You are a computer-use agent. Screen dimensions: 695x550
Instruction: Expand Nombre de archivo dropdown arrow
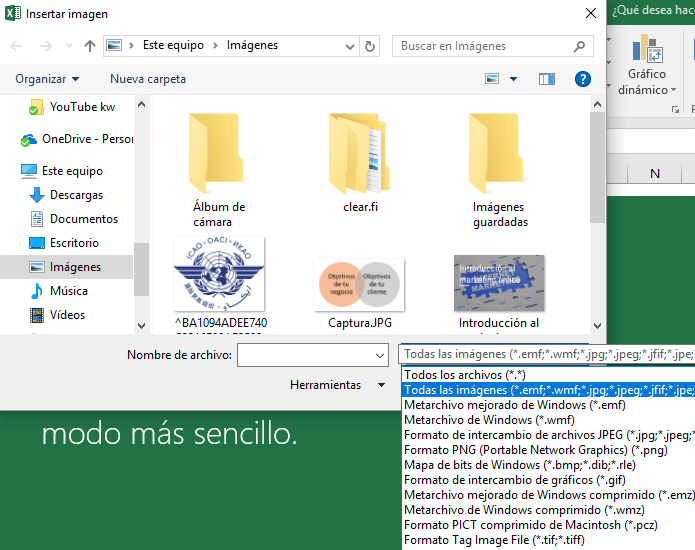pos(379,355)
